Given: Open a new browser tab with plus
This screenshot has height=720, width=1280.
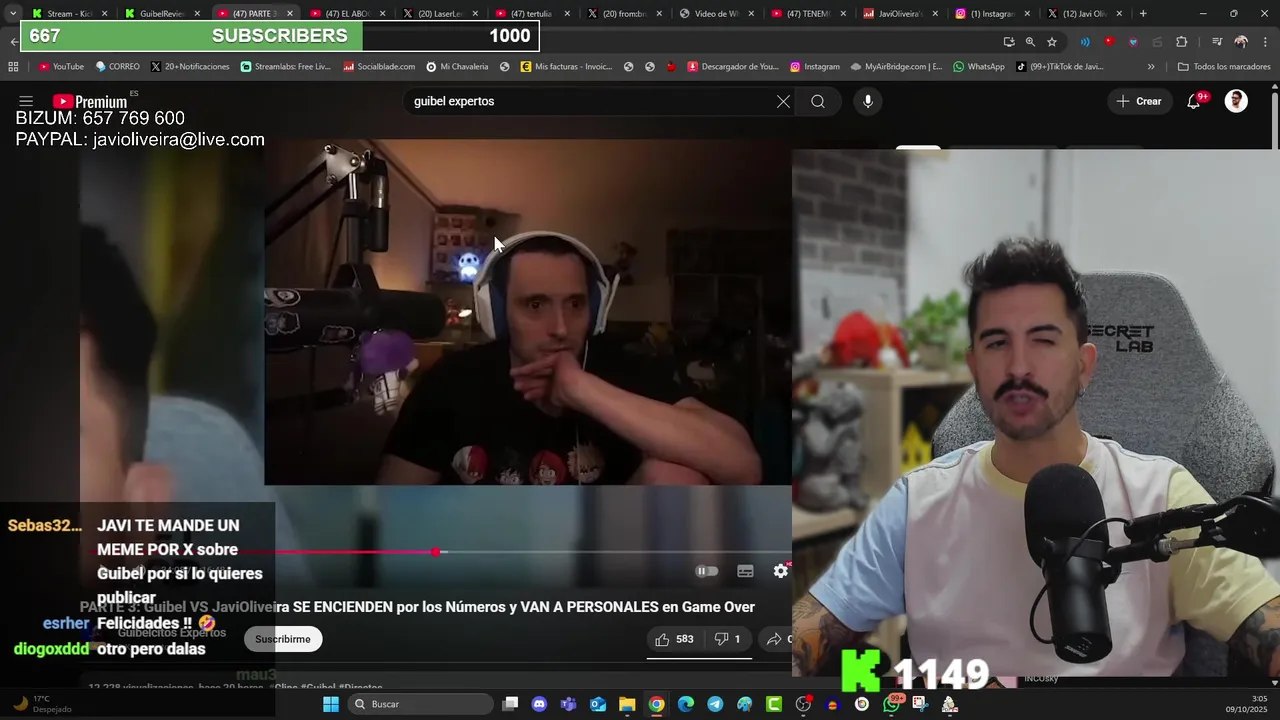Looking at the screenshot, I should tap(1143, 14).
